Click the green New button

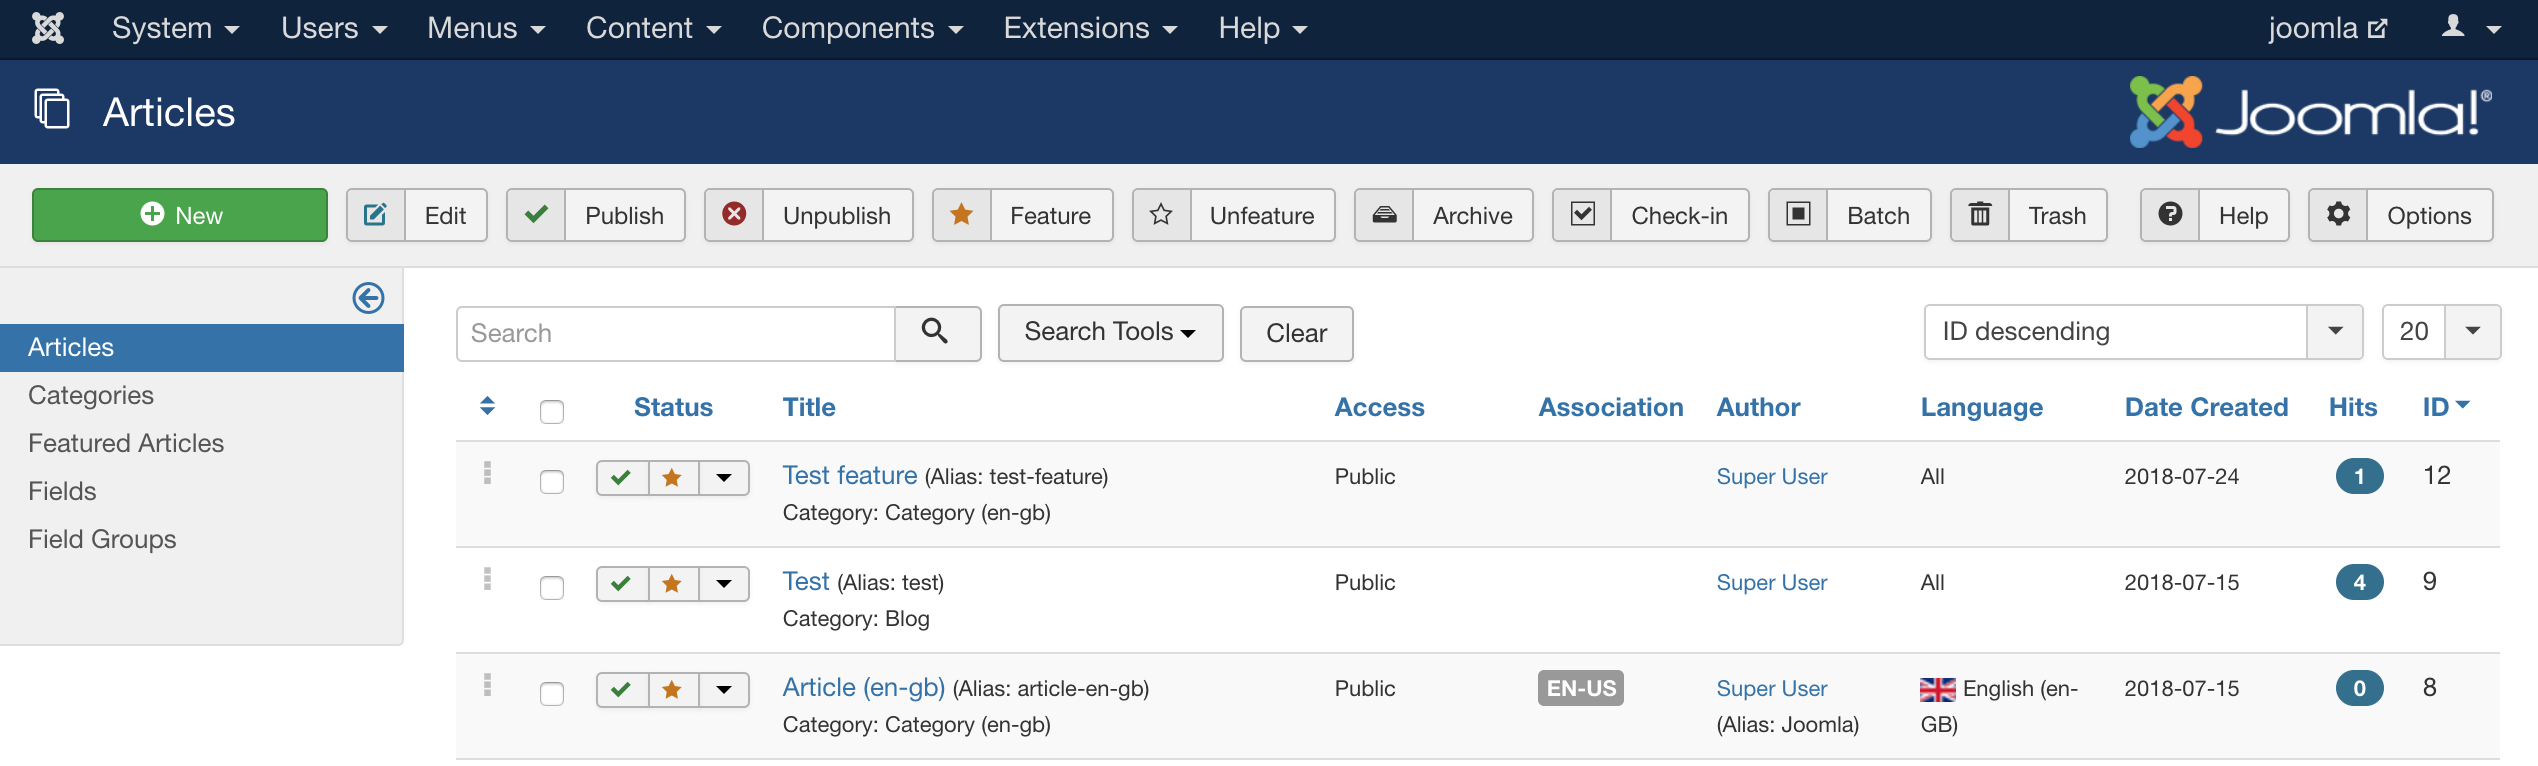(x=180, y=215)
